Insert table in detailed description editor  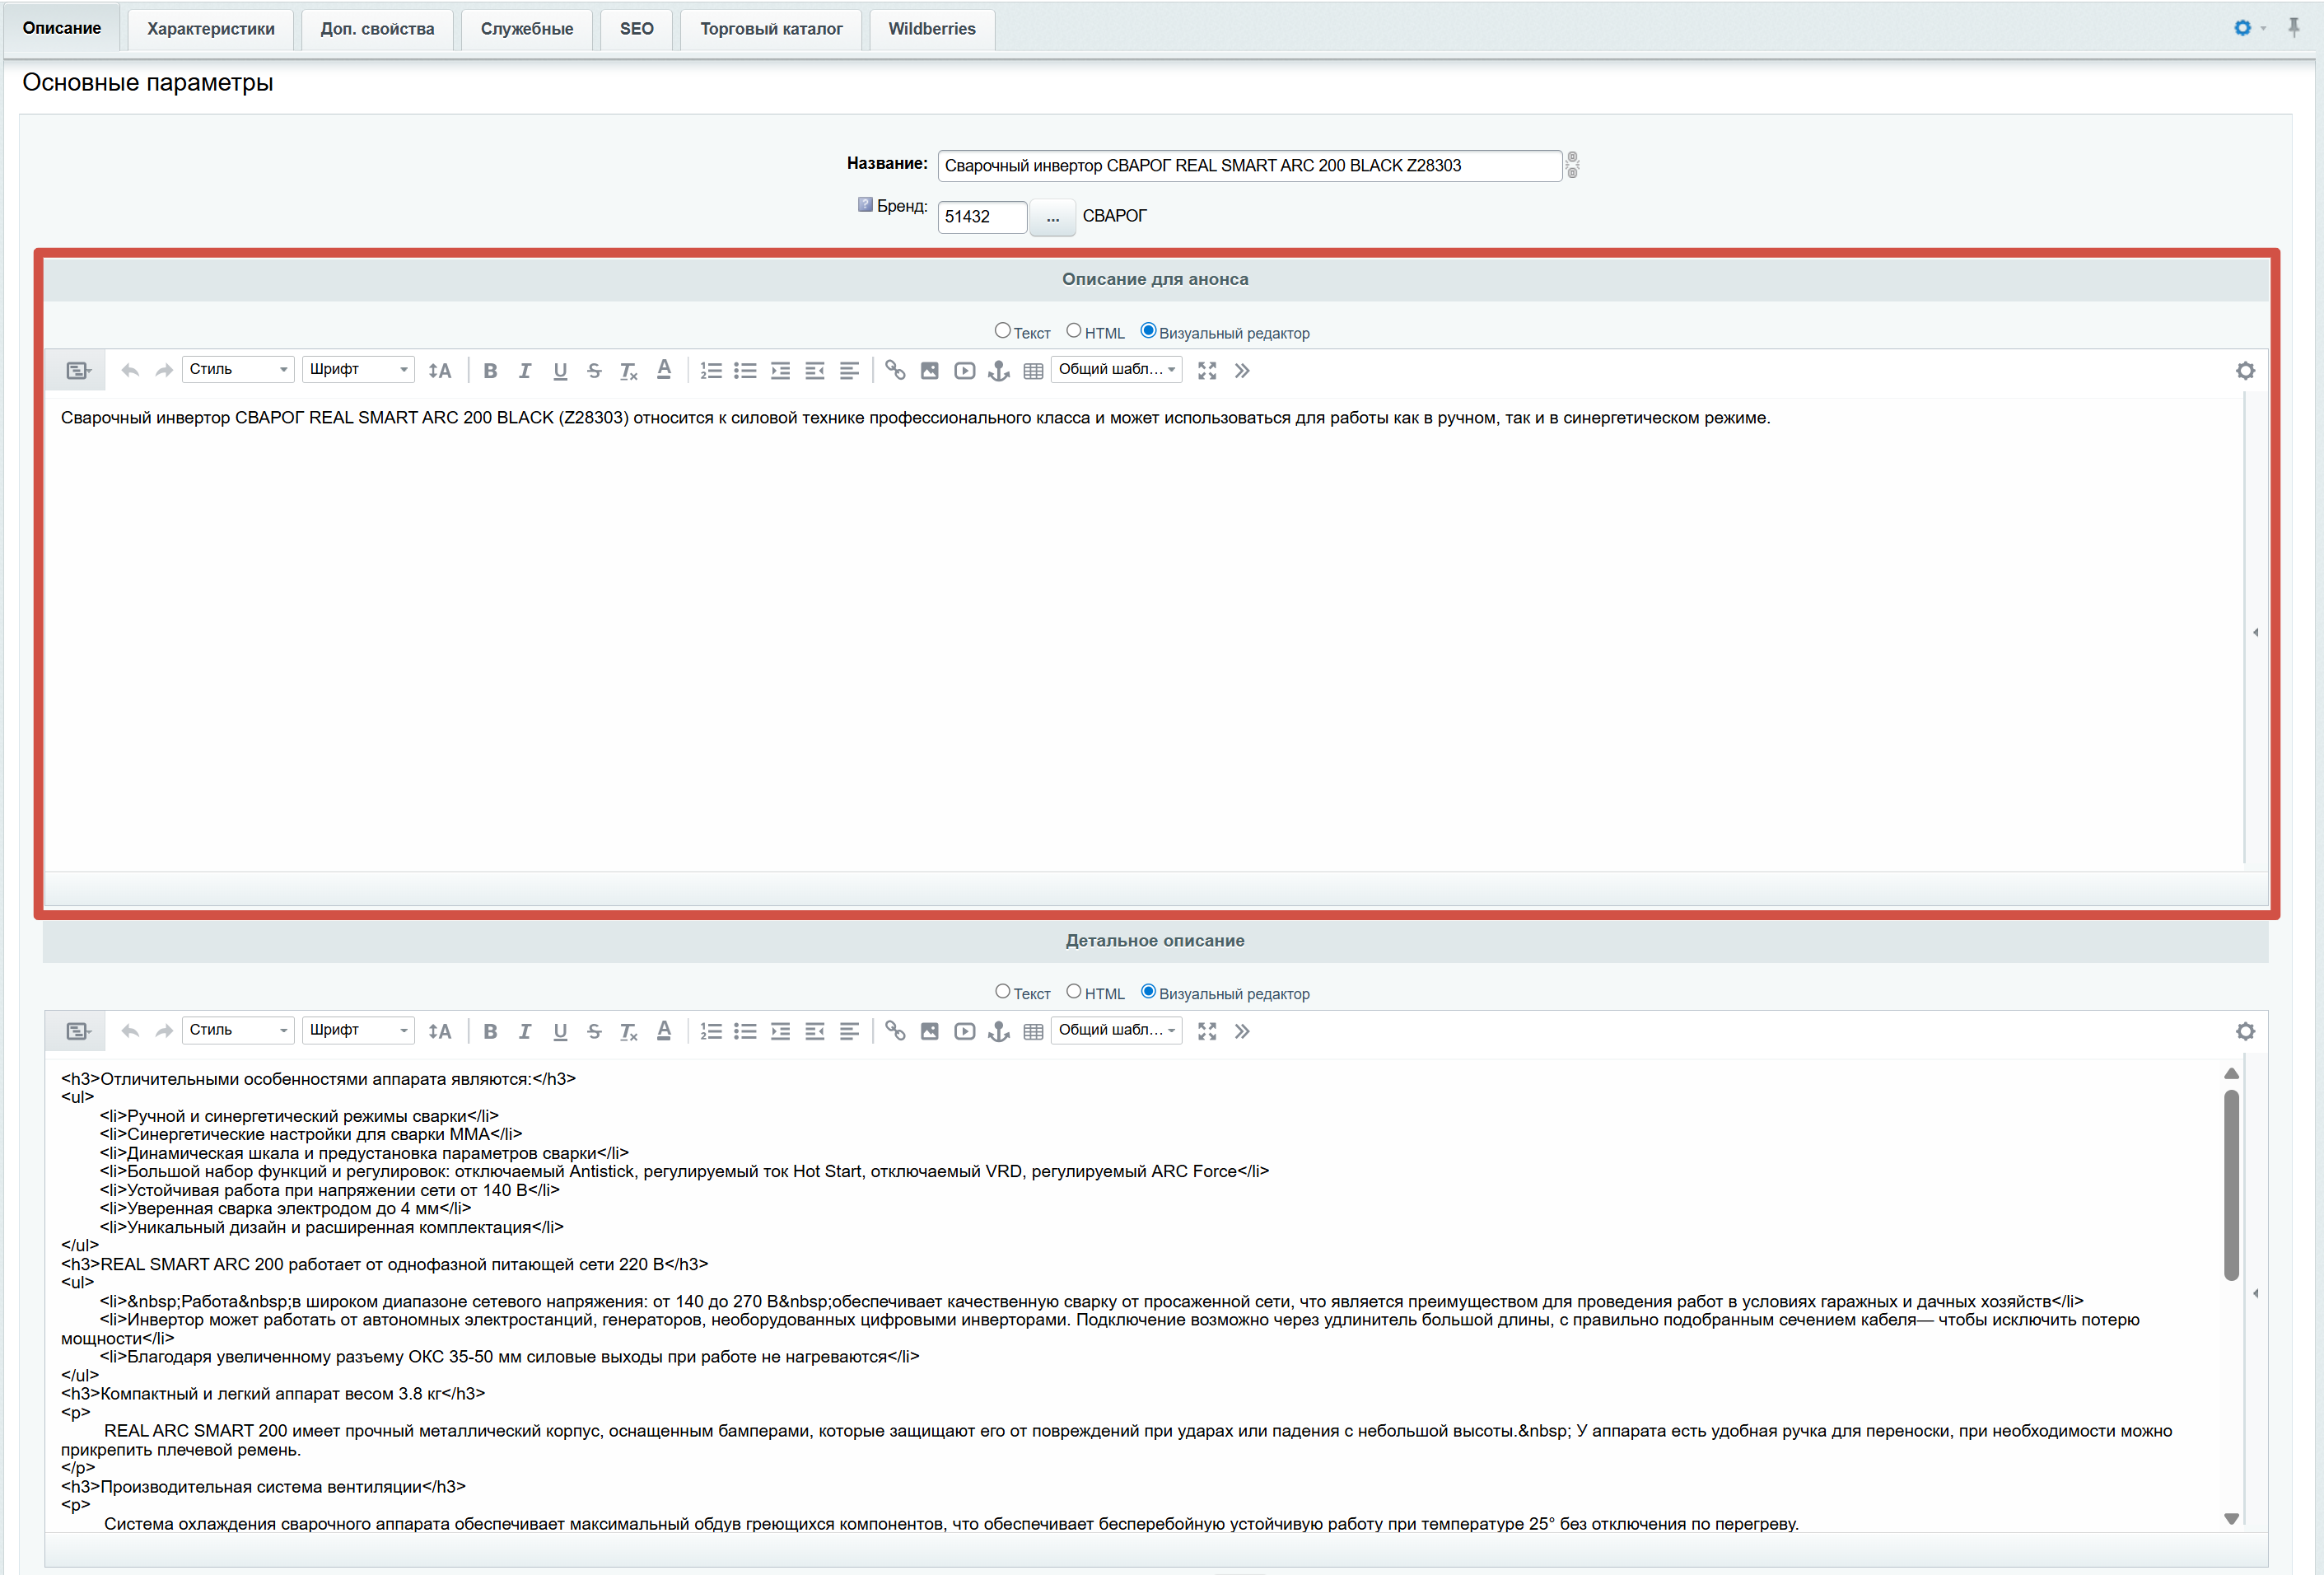(1033, 1032)
